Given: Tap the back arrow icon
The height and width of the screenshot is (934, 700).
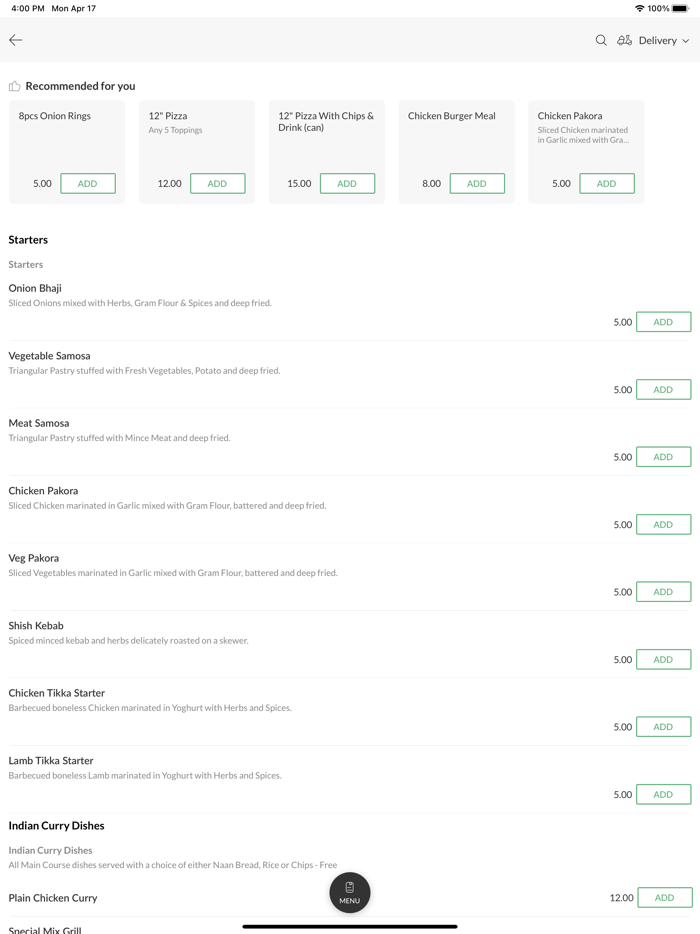Looking at the screenshot, I should click(16, 40).
